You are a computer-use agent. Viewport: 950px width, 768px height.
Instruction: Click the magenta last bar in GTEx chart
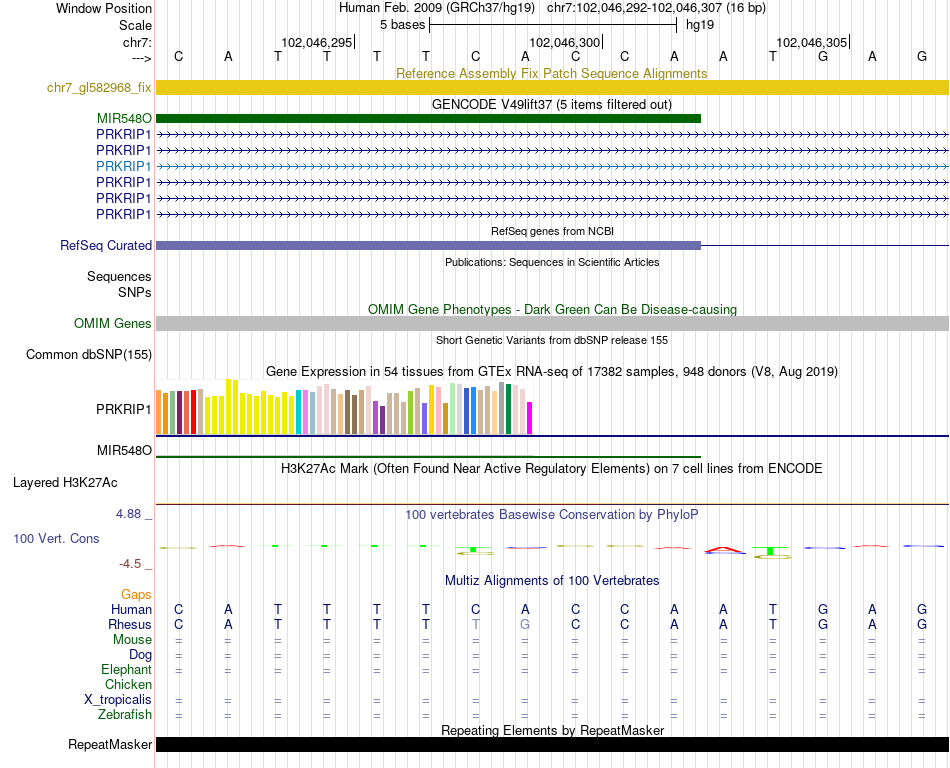pos(529,418)
